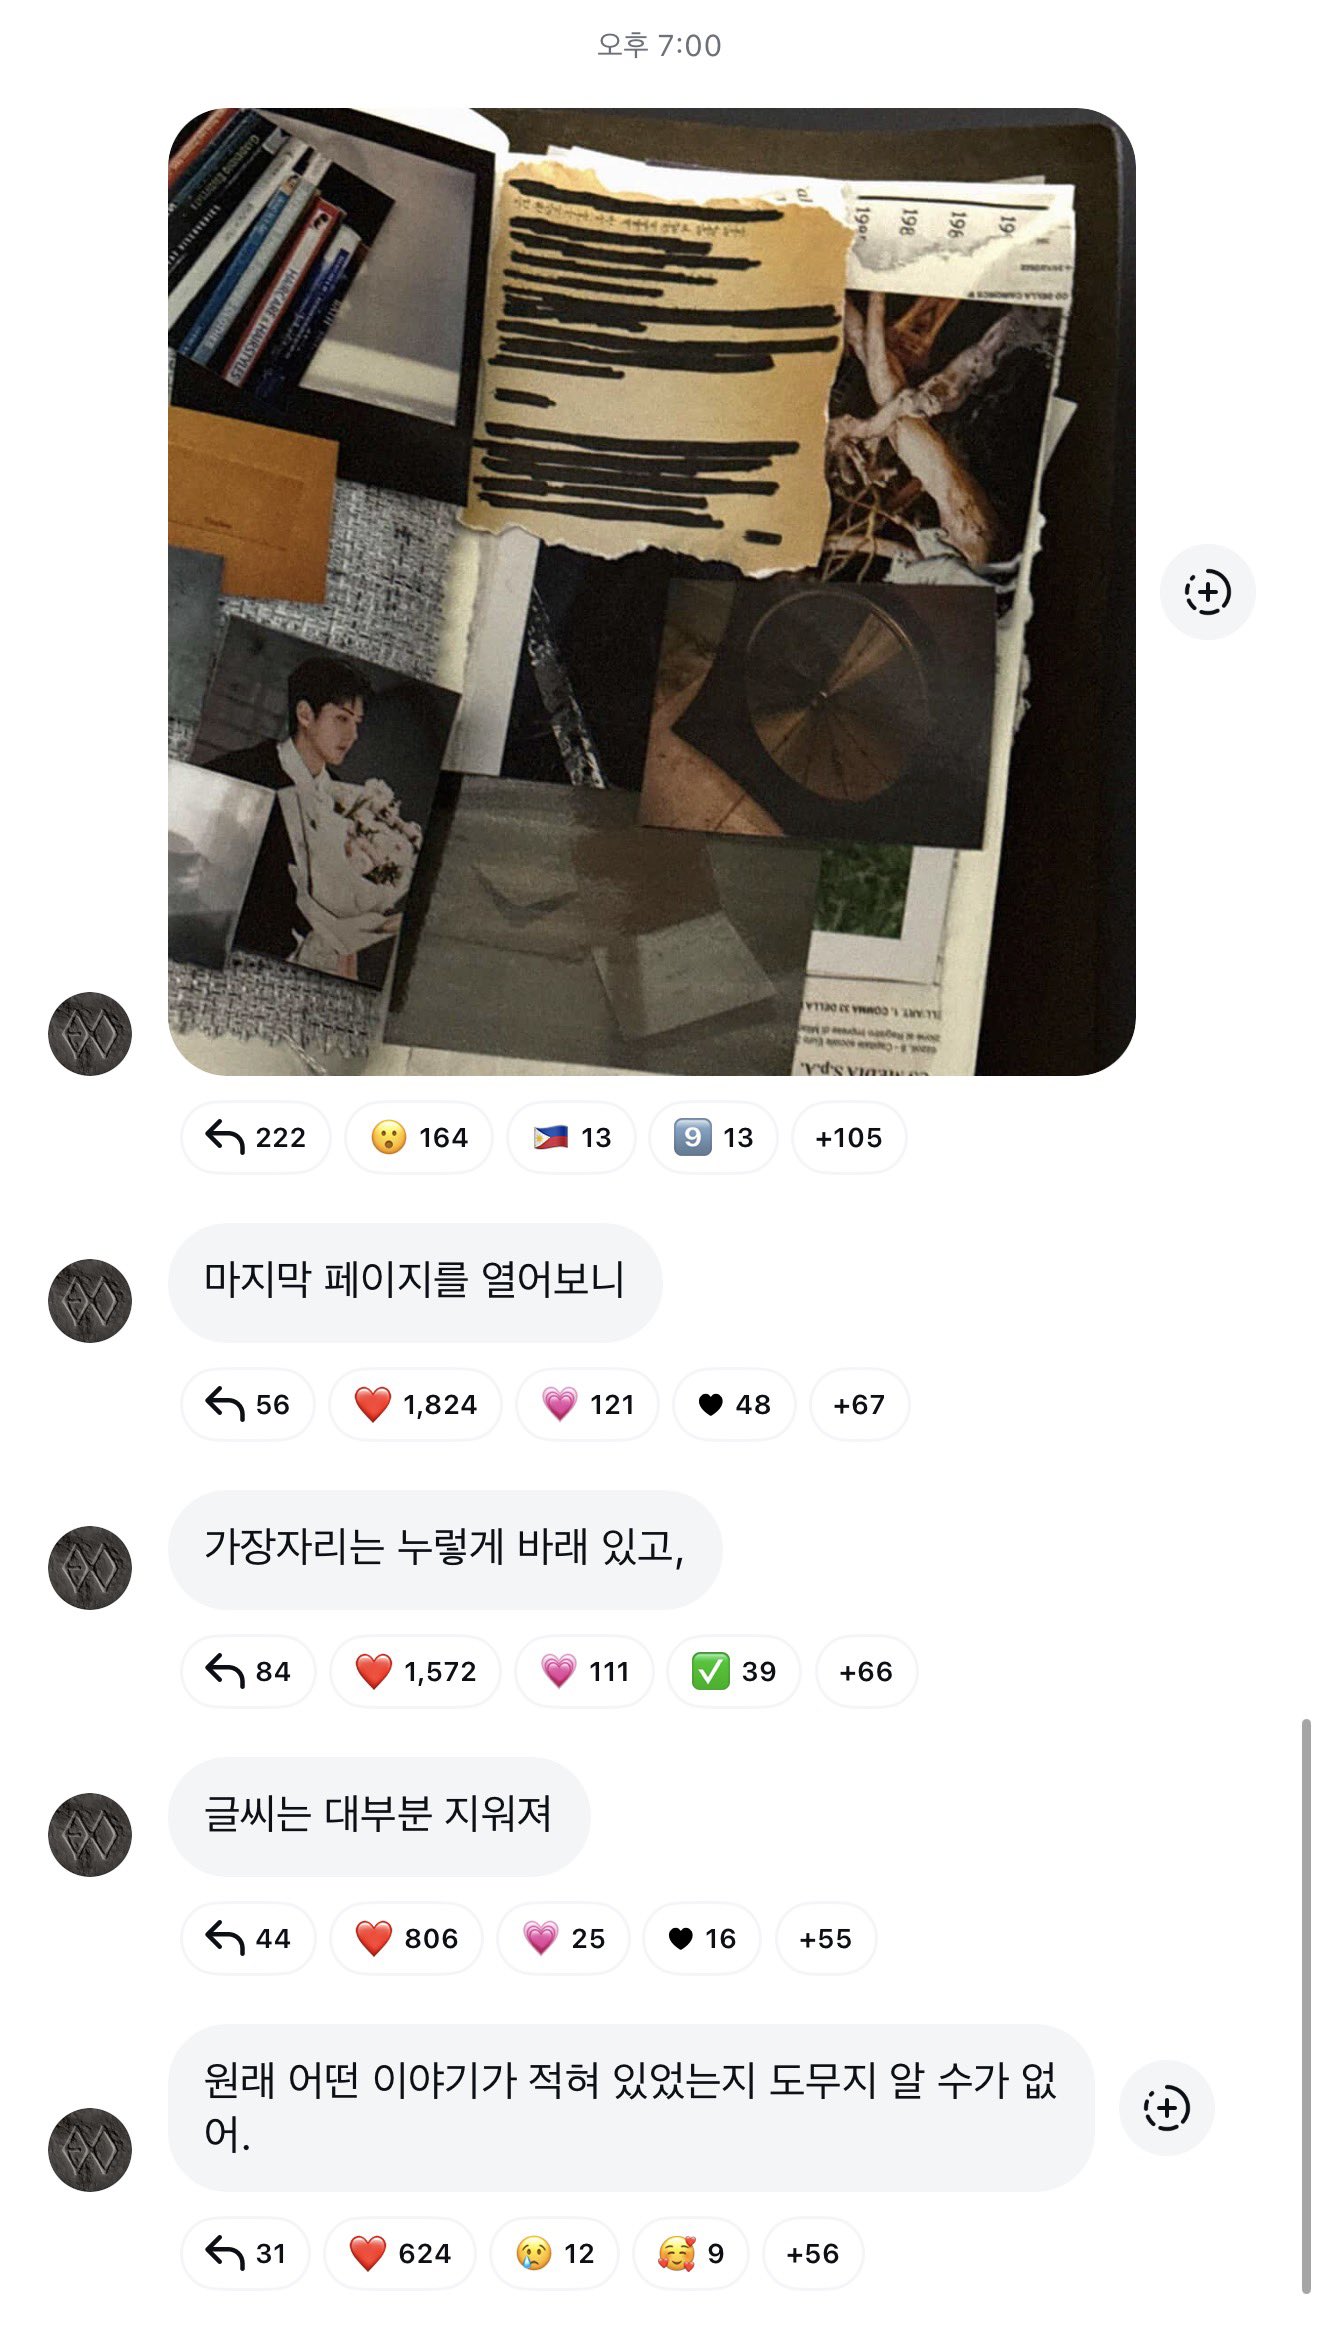Image resolution: width=1320 pixels, height=2329 pixels.
Task: Open the 84 replies thread
Action: coord(248,1671)
